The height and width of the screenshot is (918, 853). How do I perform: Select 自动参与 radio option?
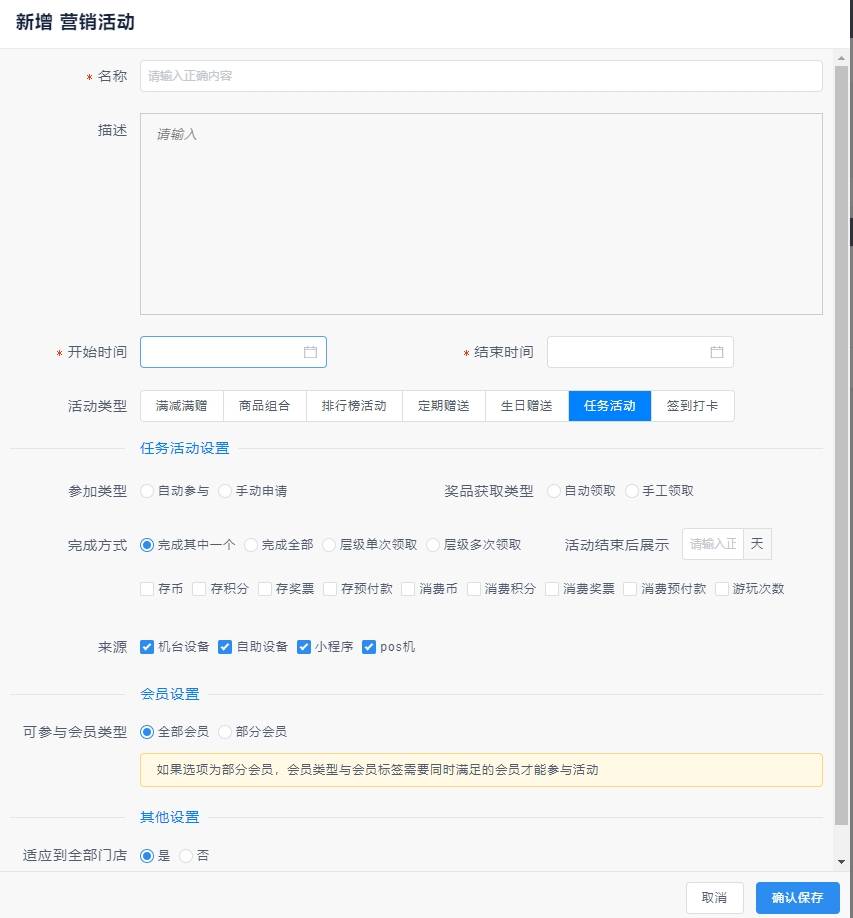147,491
